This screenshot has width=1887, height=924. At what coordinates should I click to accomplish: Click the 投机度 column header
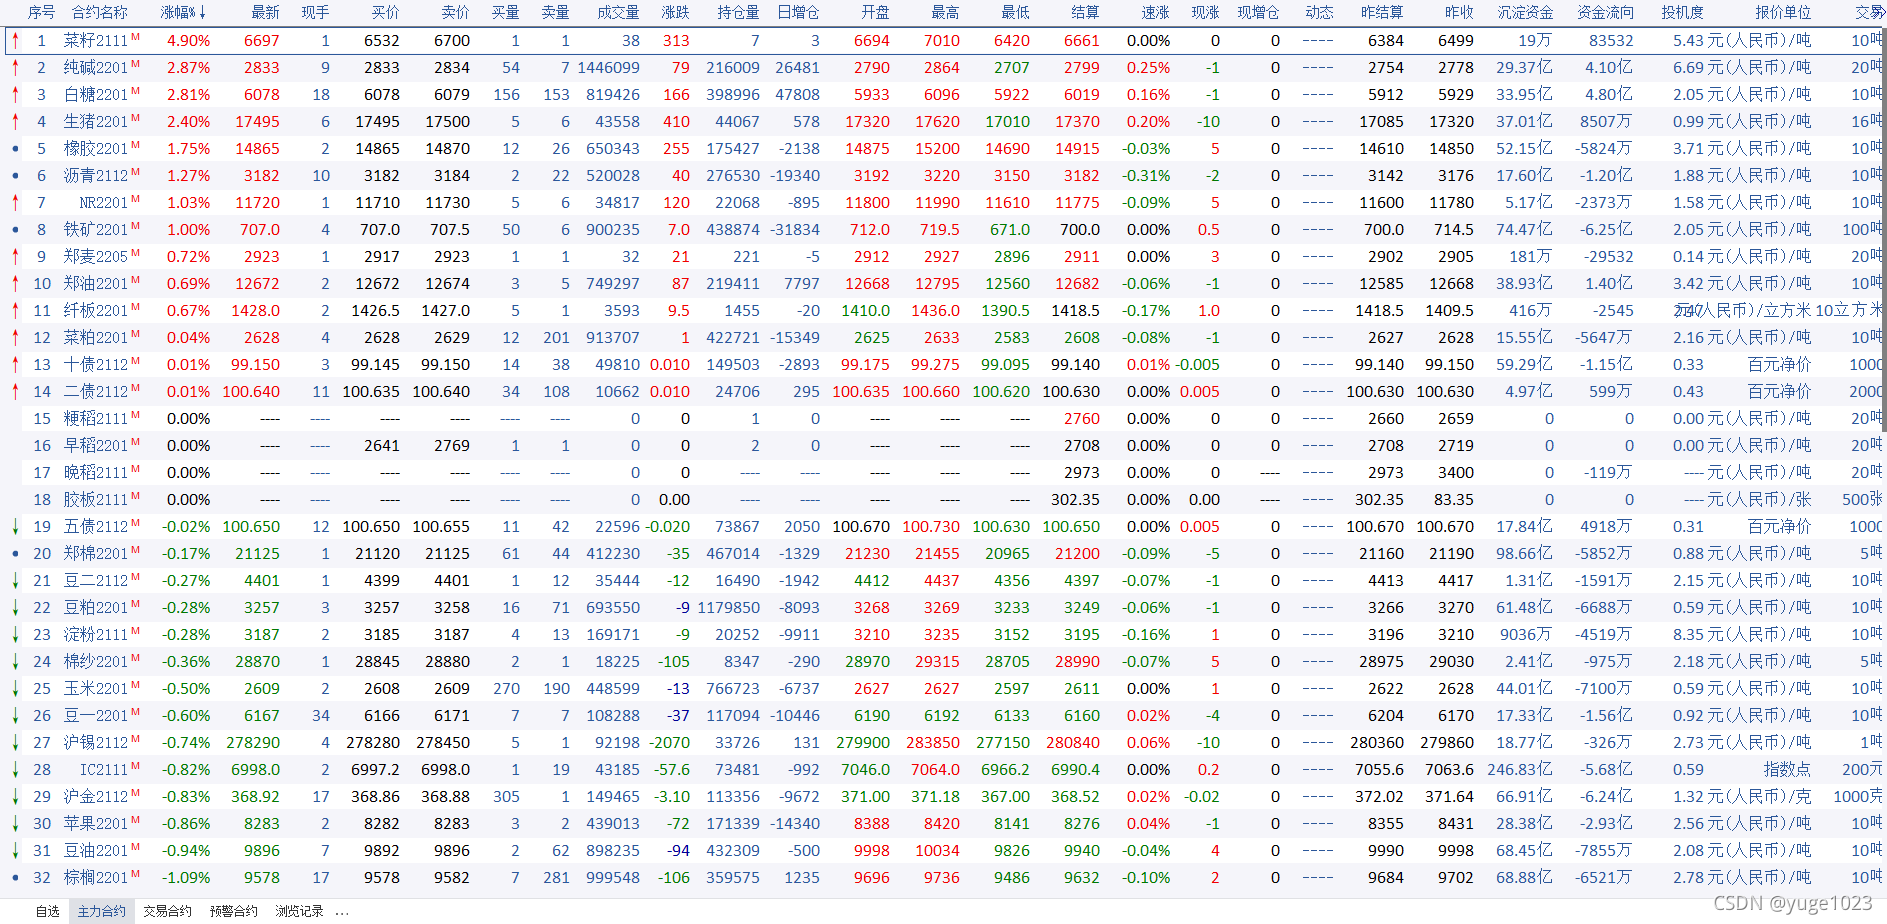pyautogui.click(x=1682, y=12)
